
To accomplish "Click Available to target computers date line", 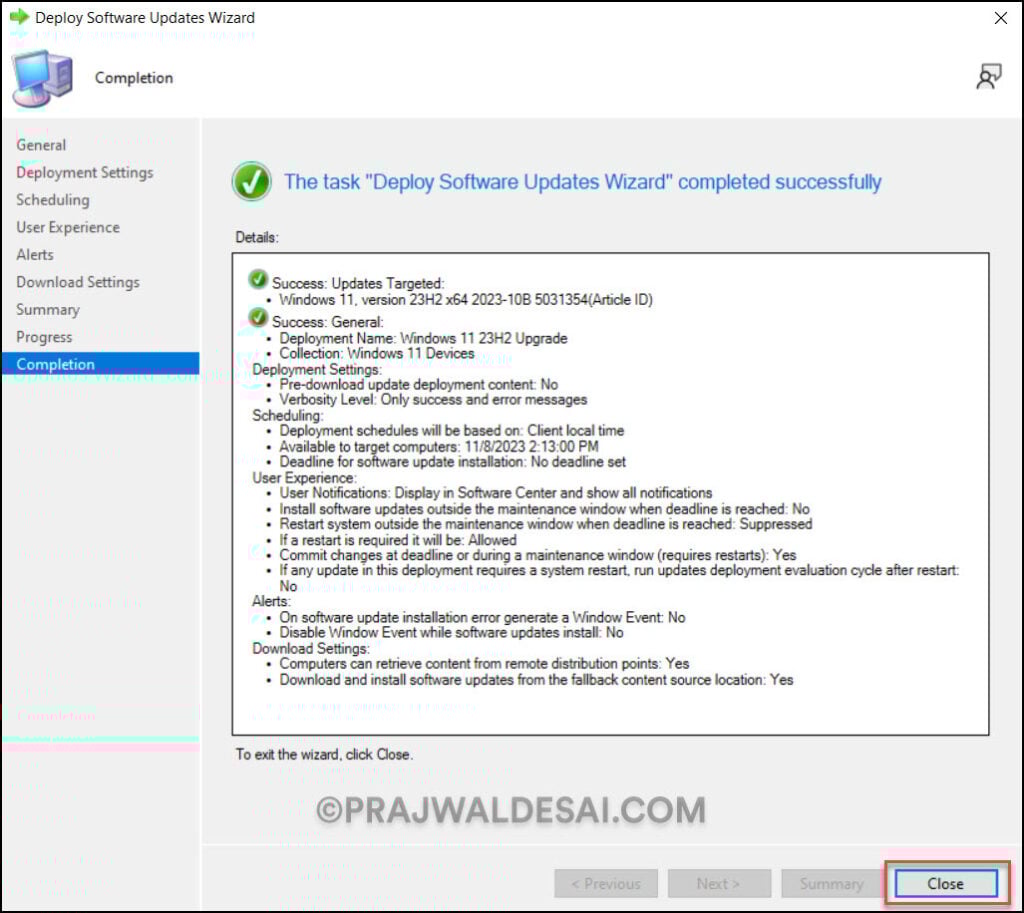I will pos(439,447).
